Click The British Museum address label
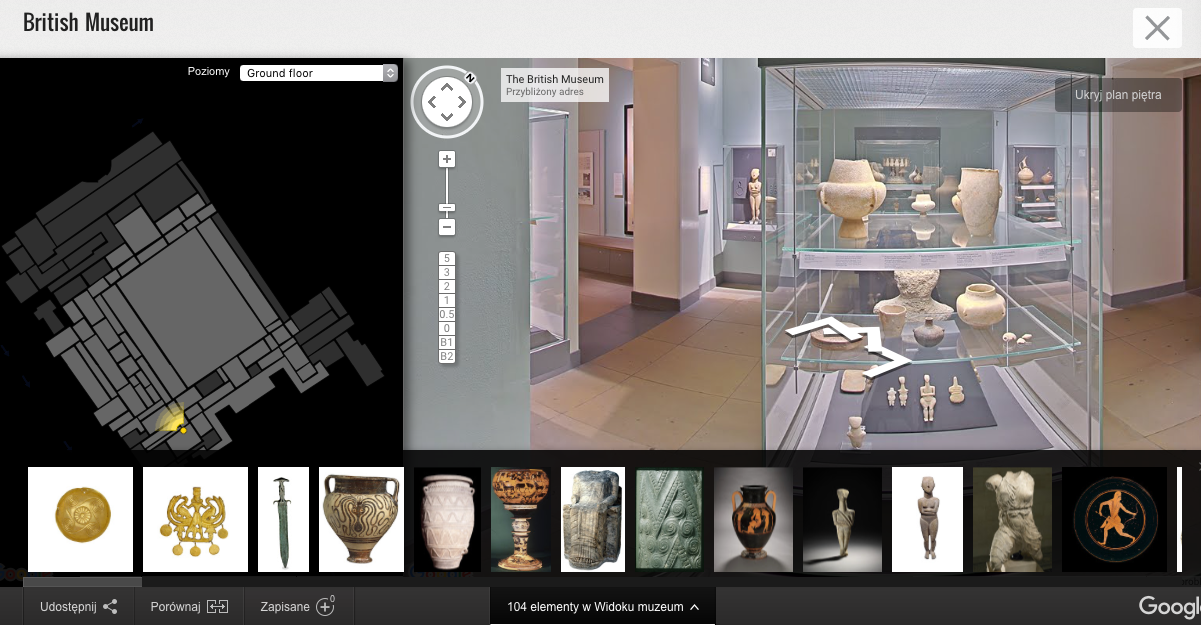This screenshot has width=1201, height=625. click(x=555, y=85)
